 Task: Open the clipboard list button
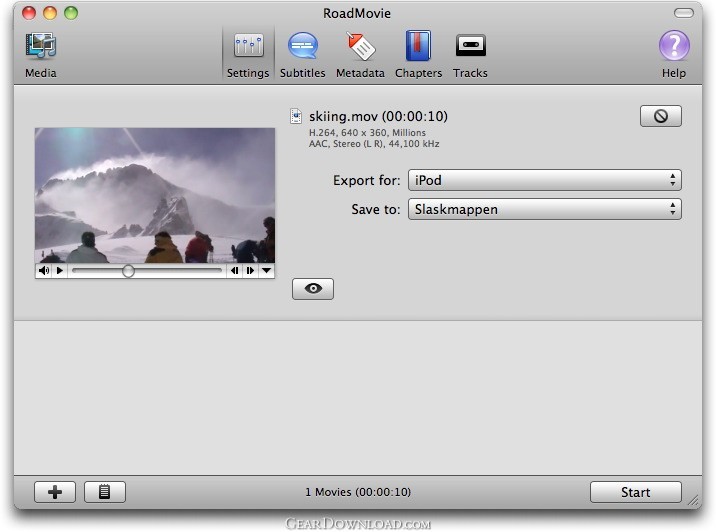[x=105, y=492]
